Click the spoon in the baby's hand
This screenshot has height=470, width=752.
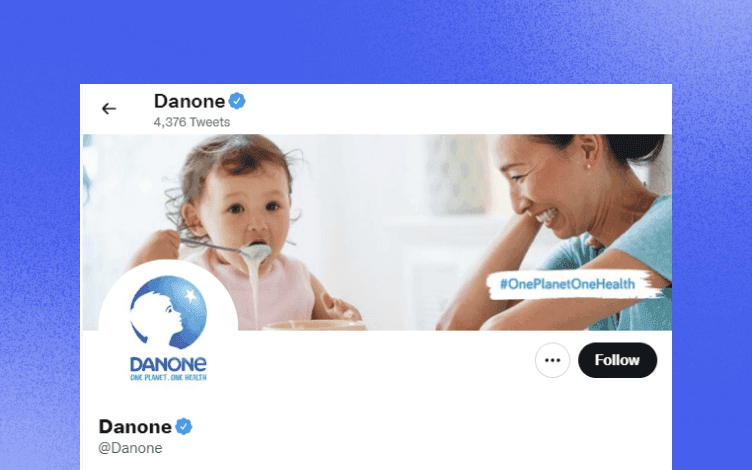coord(228,247)
